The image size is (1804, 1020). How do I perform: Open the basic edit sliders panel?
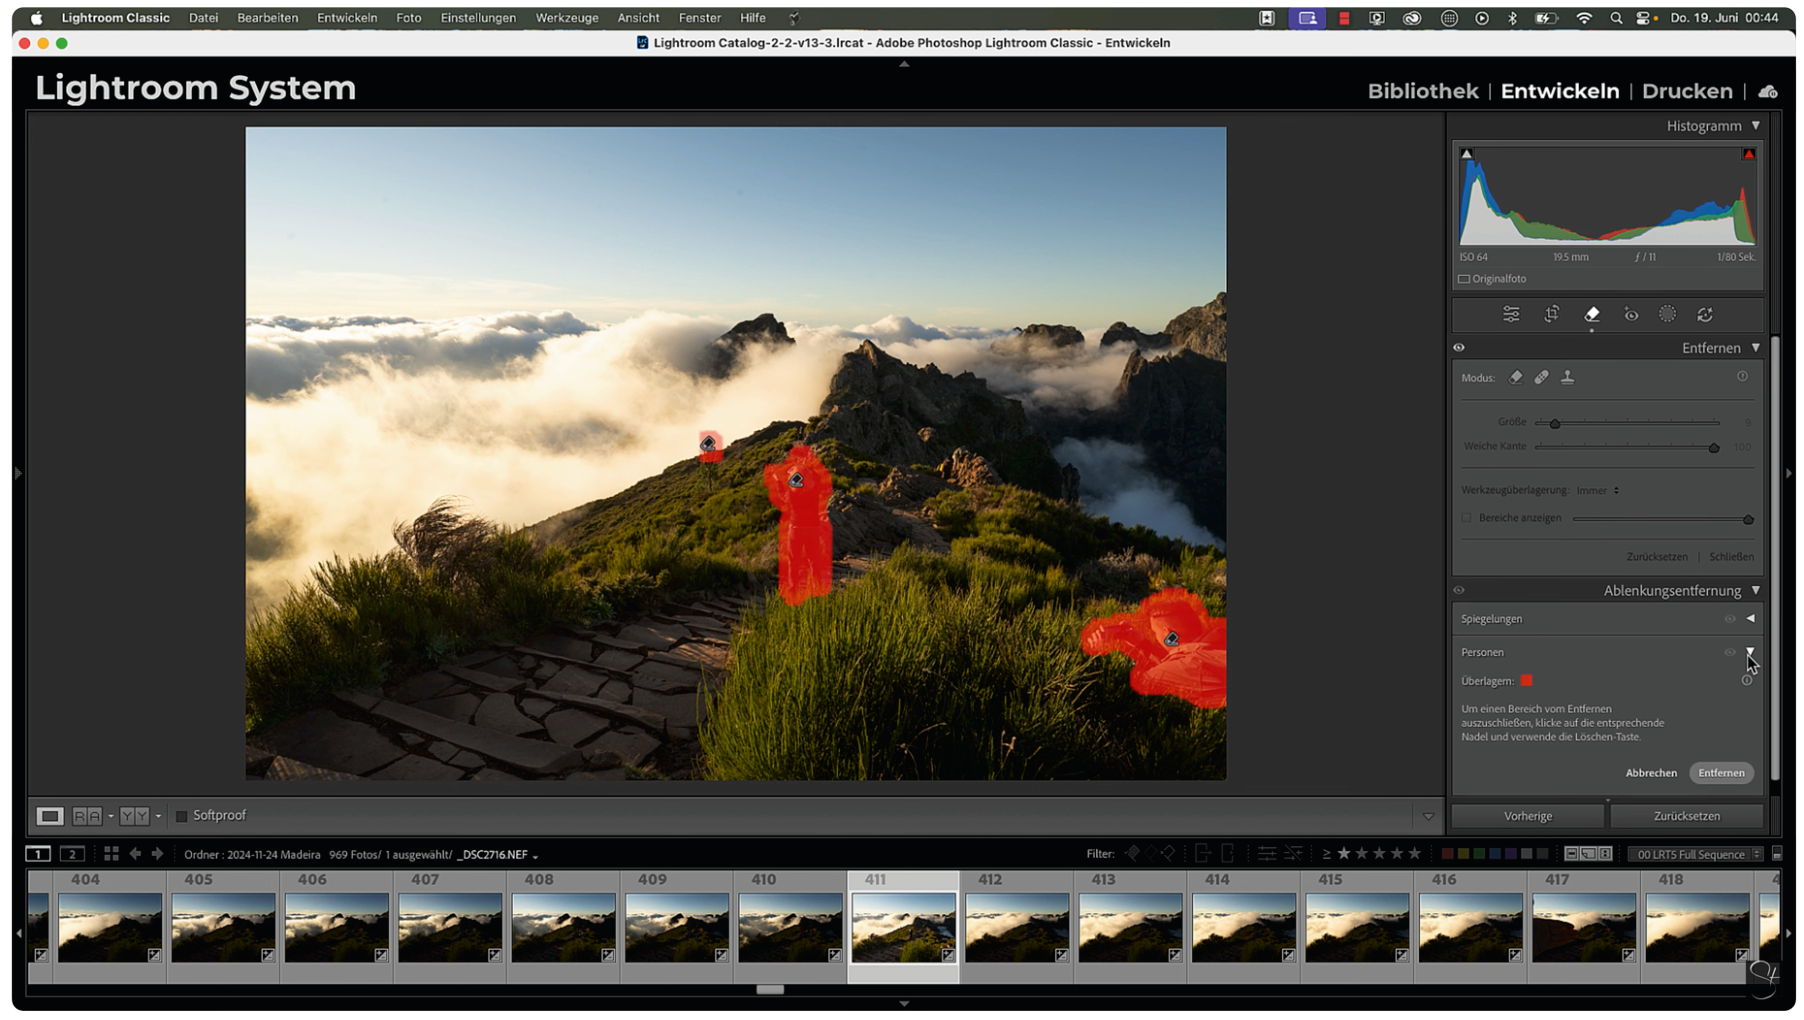coord(1511,315)
